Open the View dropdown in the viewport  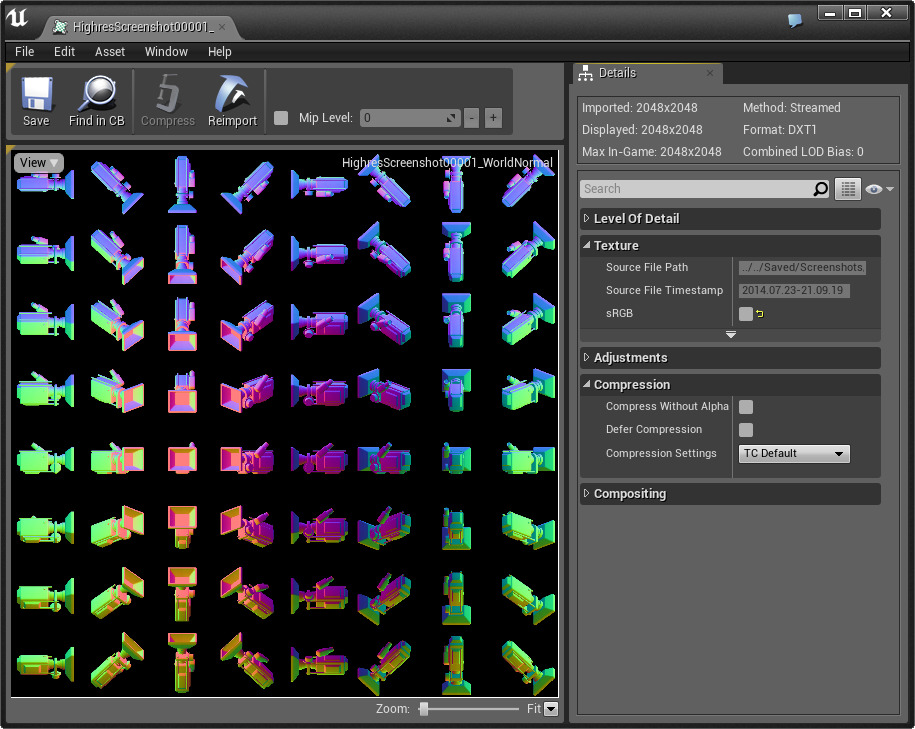39,163
